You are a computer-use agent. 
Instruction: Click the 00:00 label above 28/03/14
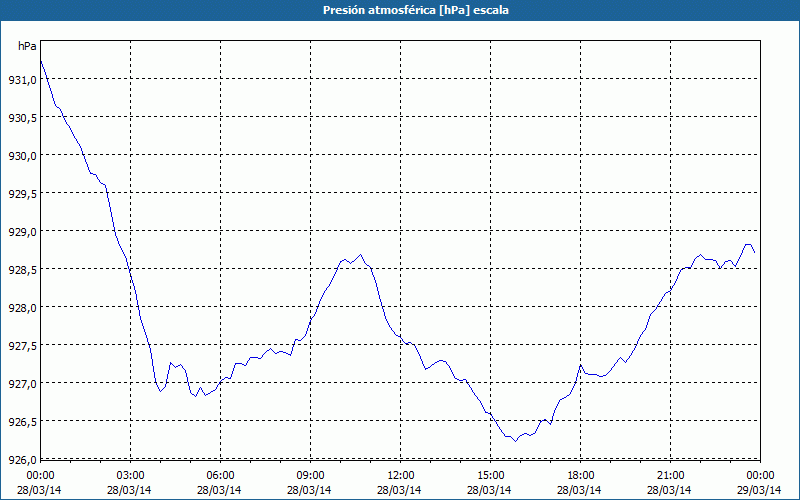pyautogui.click(x=39, y=476)
